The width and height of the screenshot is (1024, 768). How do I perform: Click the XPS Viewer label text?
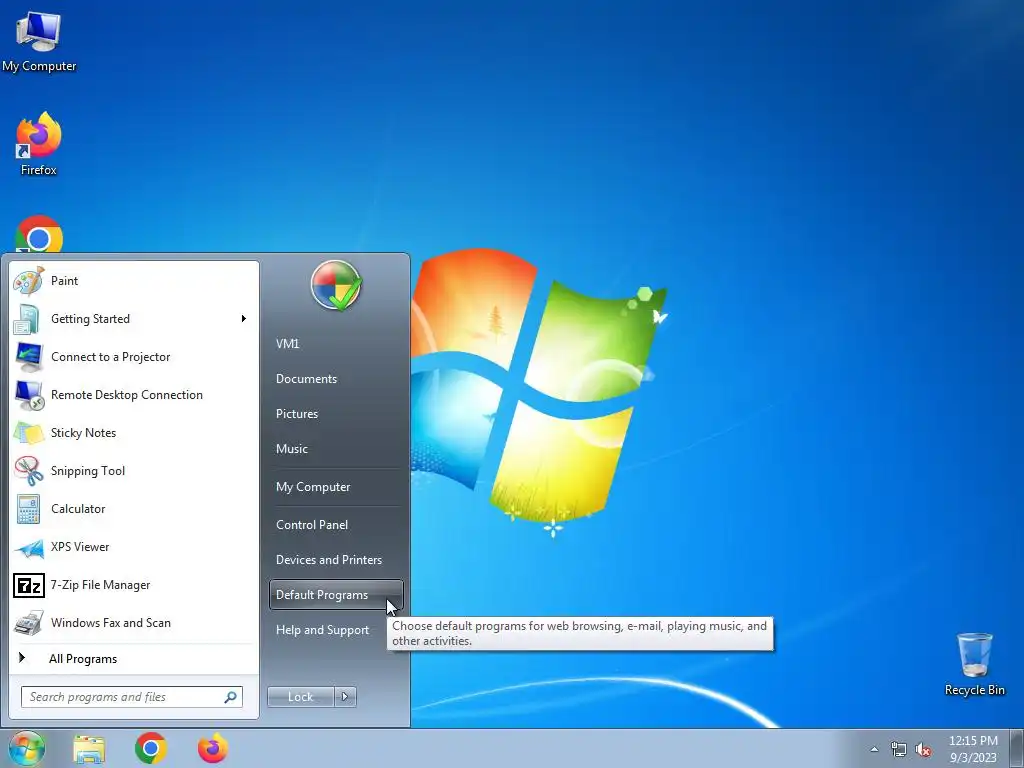tap(80, 547)
